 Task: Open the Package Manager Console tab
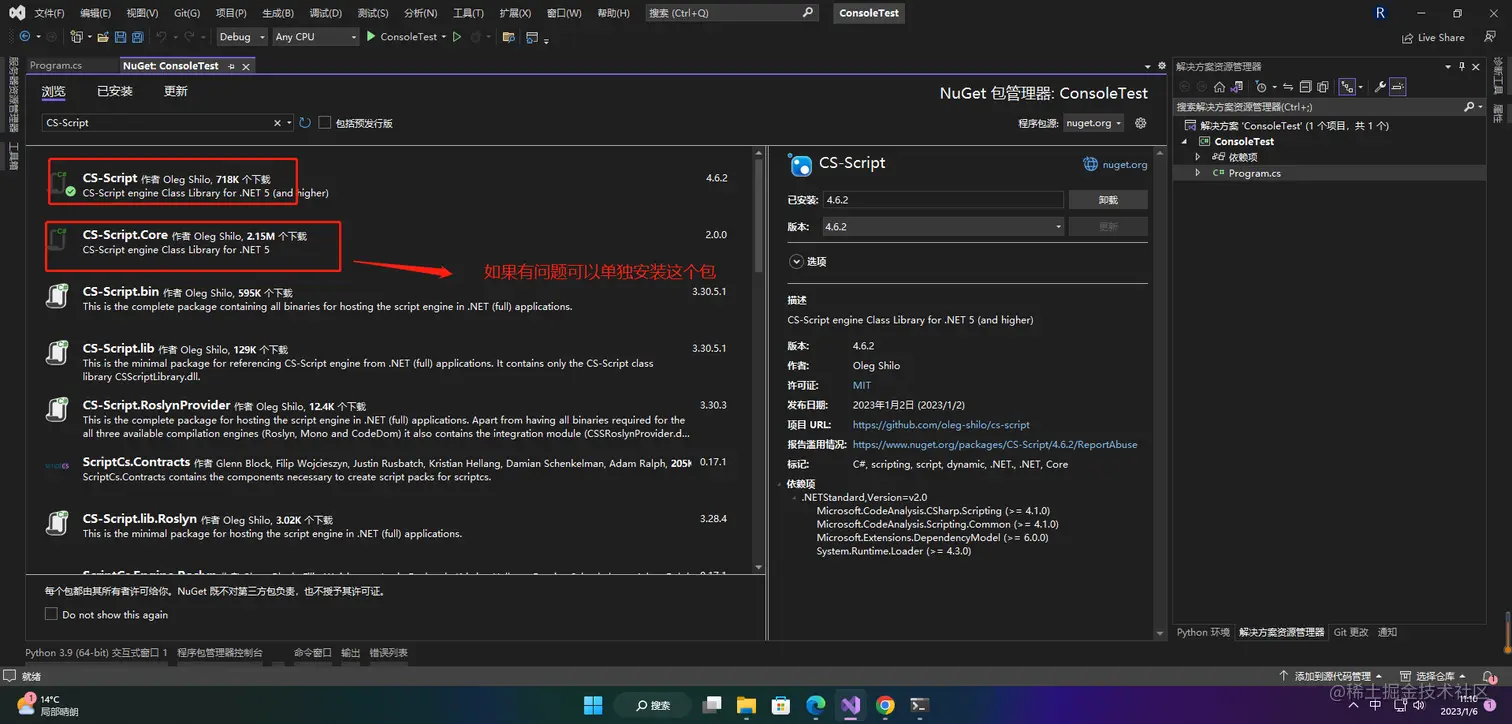tap(220, 652)
